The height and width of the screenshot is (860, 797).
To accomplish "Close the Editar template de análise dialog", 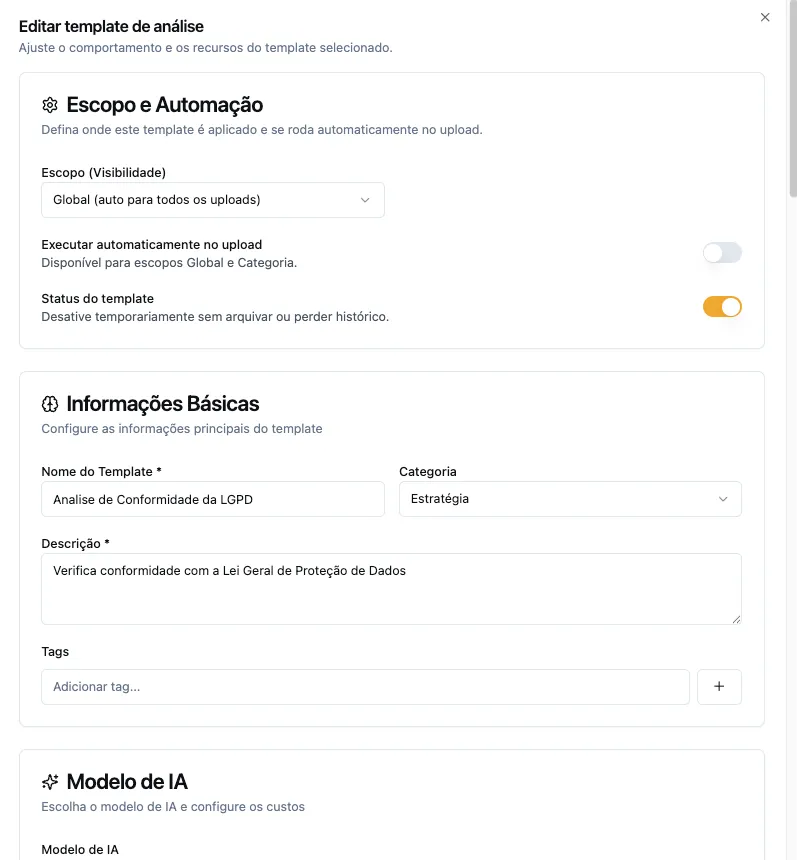I will point(765,17).
